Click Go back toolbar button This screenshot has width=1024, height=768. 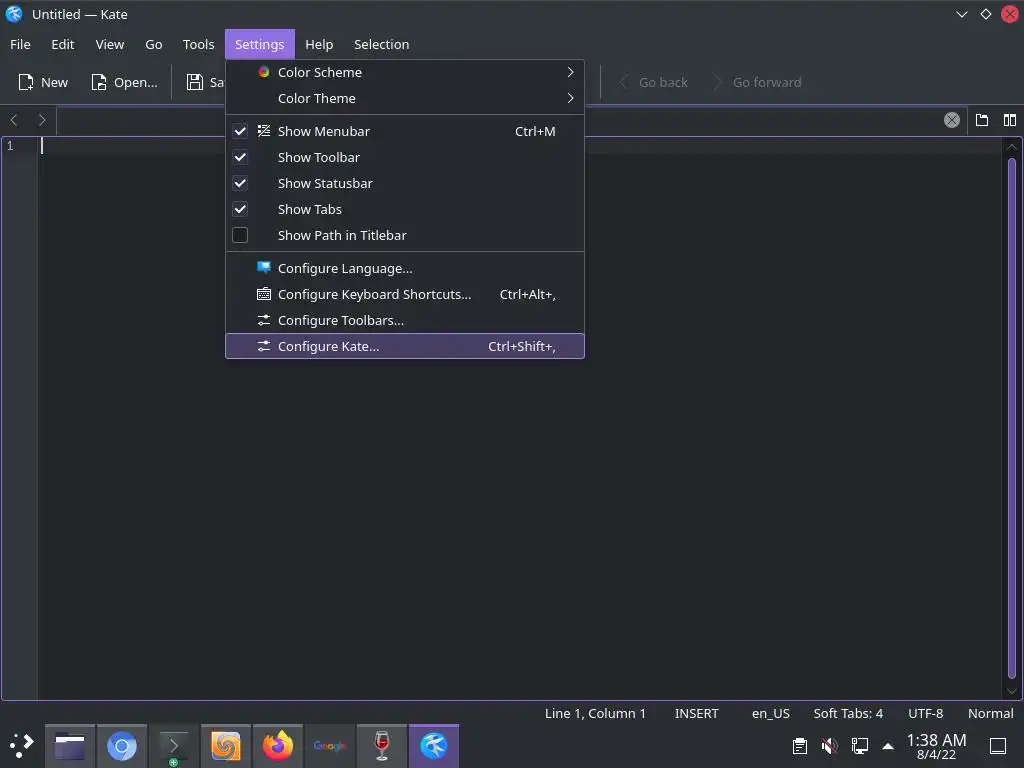pyautogui.click(x=654, y=82)
